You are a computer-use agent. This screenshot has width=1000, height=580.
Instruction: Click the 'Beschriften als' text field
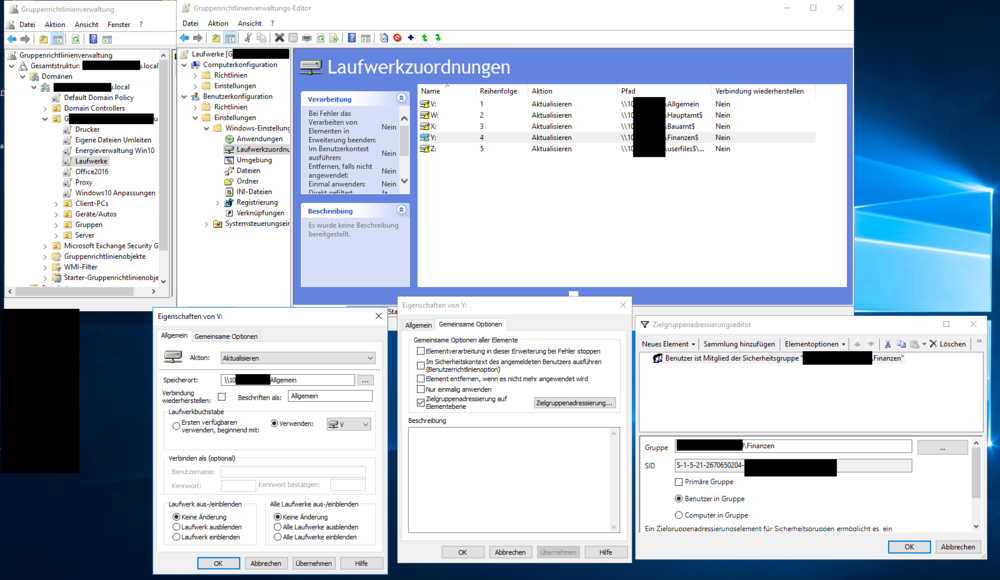(329, 396)
